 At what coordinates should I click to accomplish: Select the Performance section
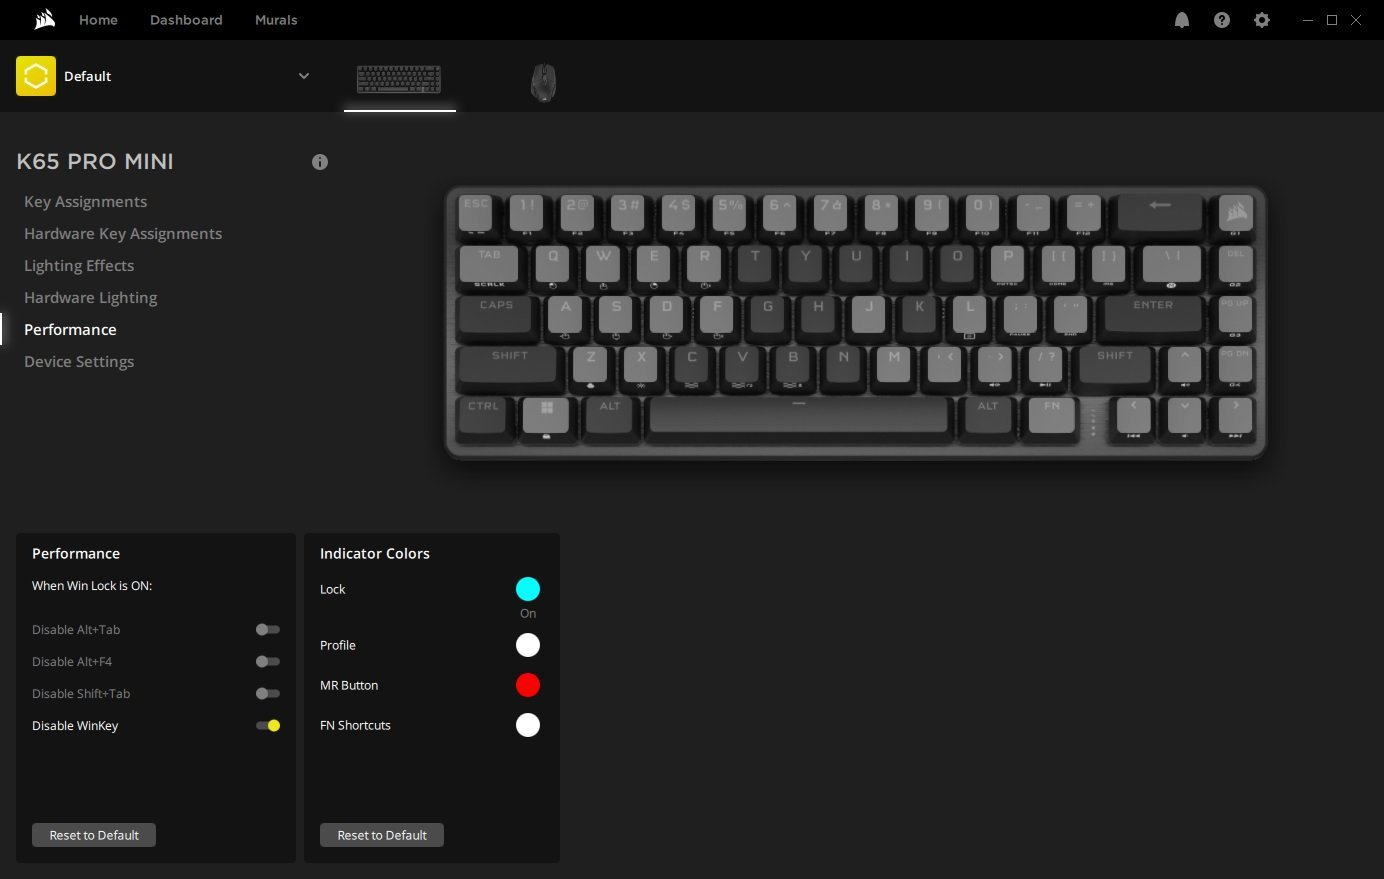(70, 330)
